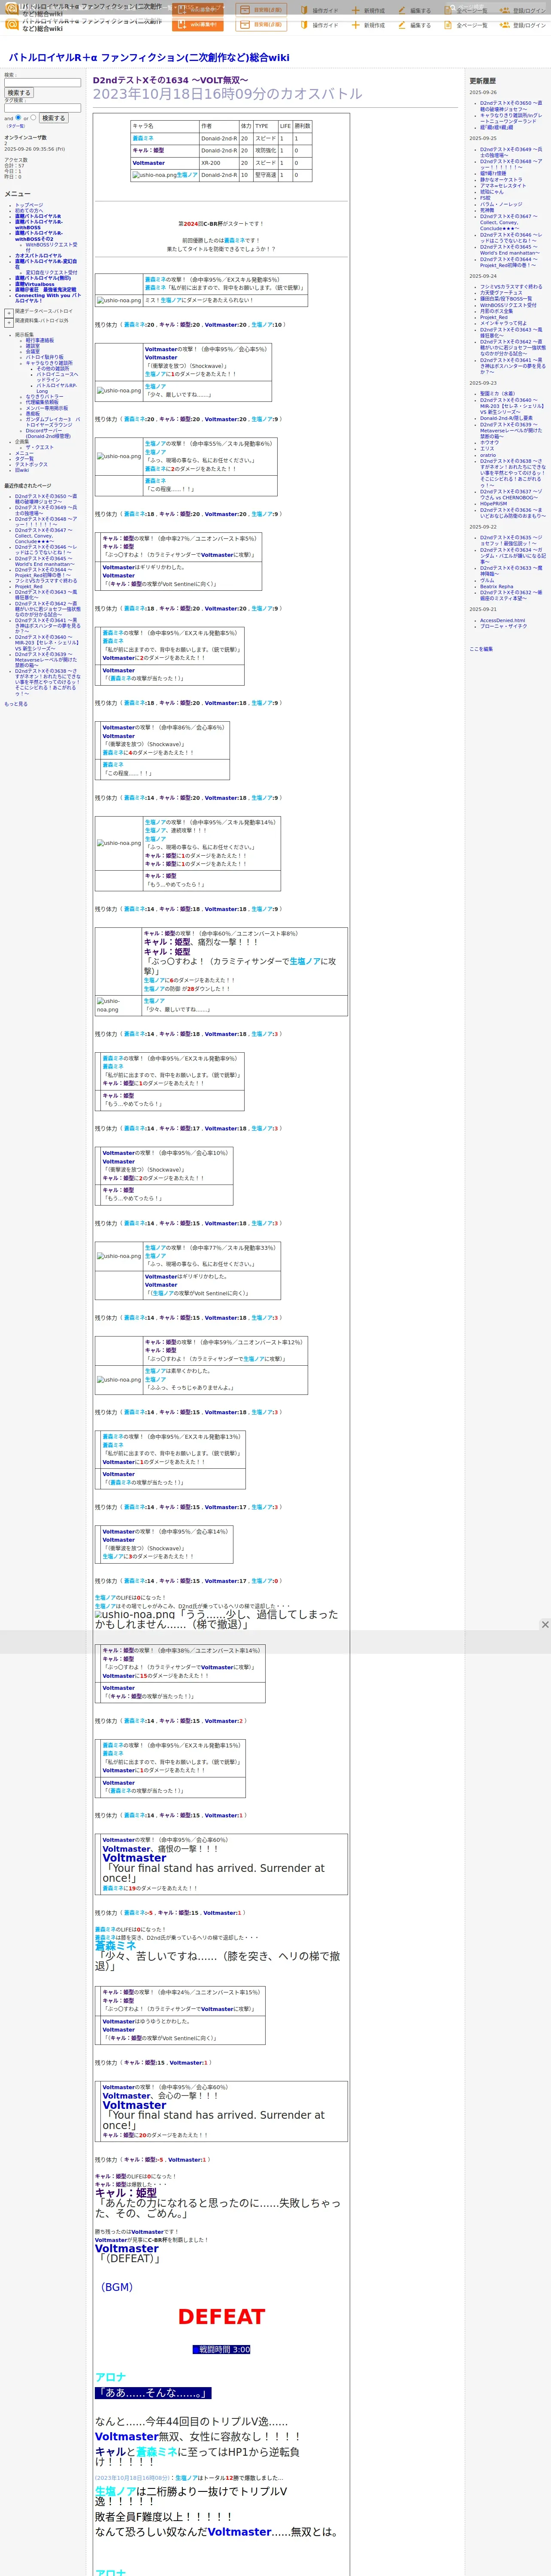Click Voltmaster in the character table
This screenshot has height=2576, width=551.
pyautogui.click(x=149, y=163)
